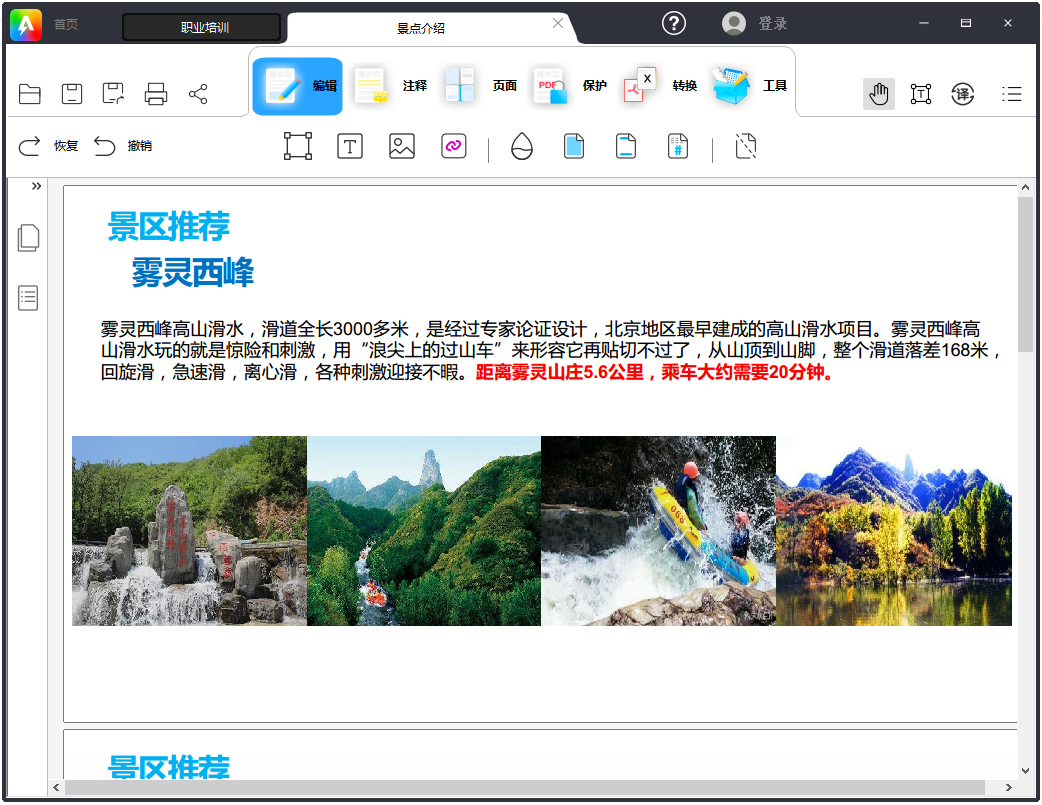1042x805 pixels.
Task: Expand the collapsed left sidebar
Action: coord(35,185)
